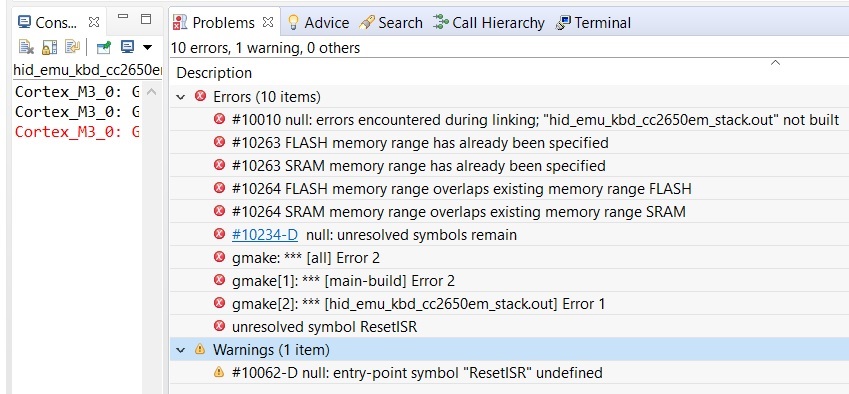
Task: Collapse the Errors (10 items) group
Action: click(x=181, y=97)
